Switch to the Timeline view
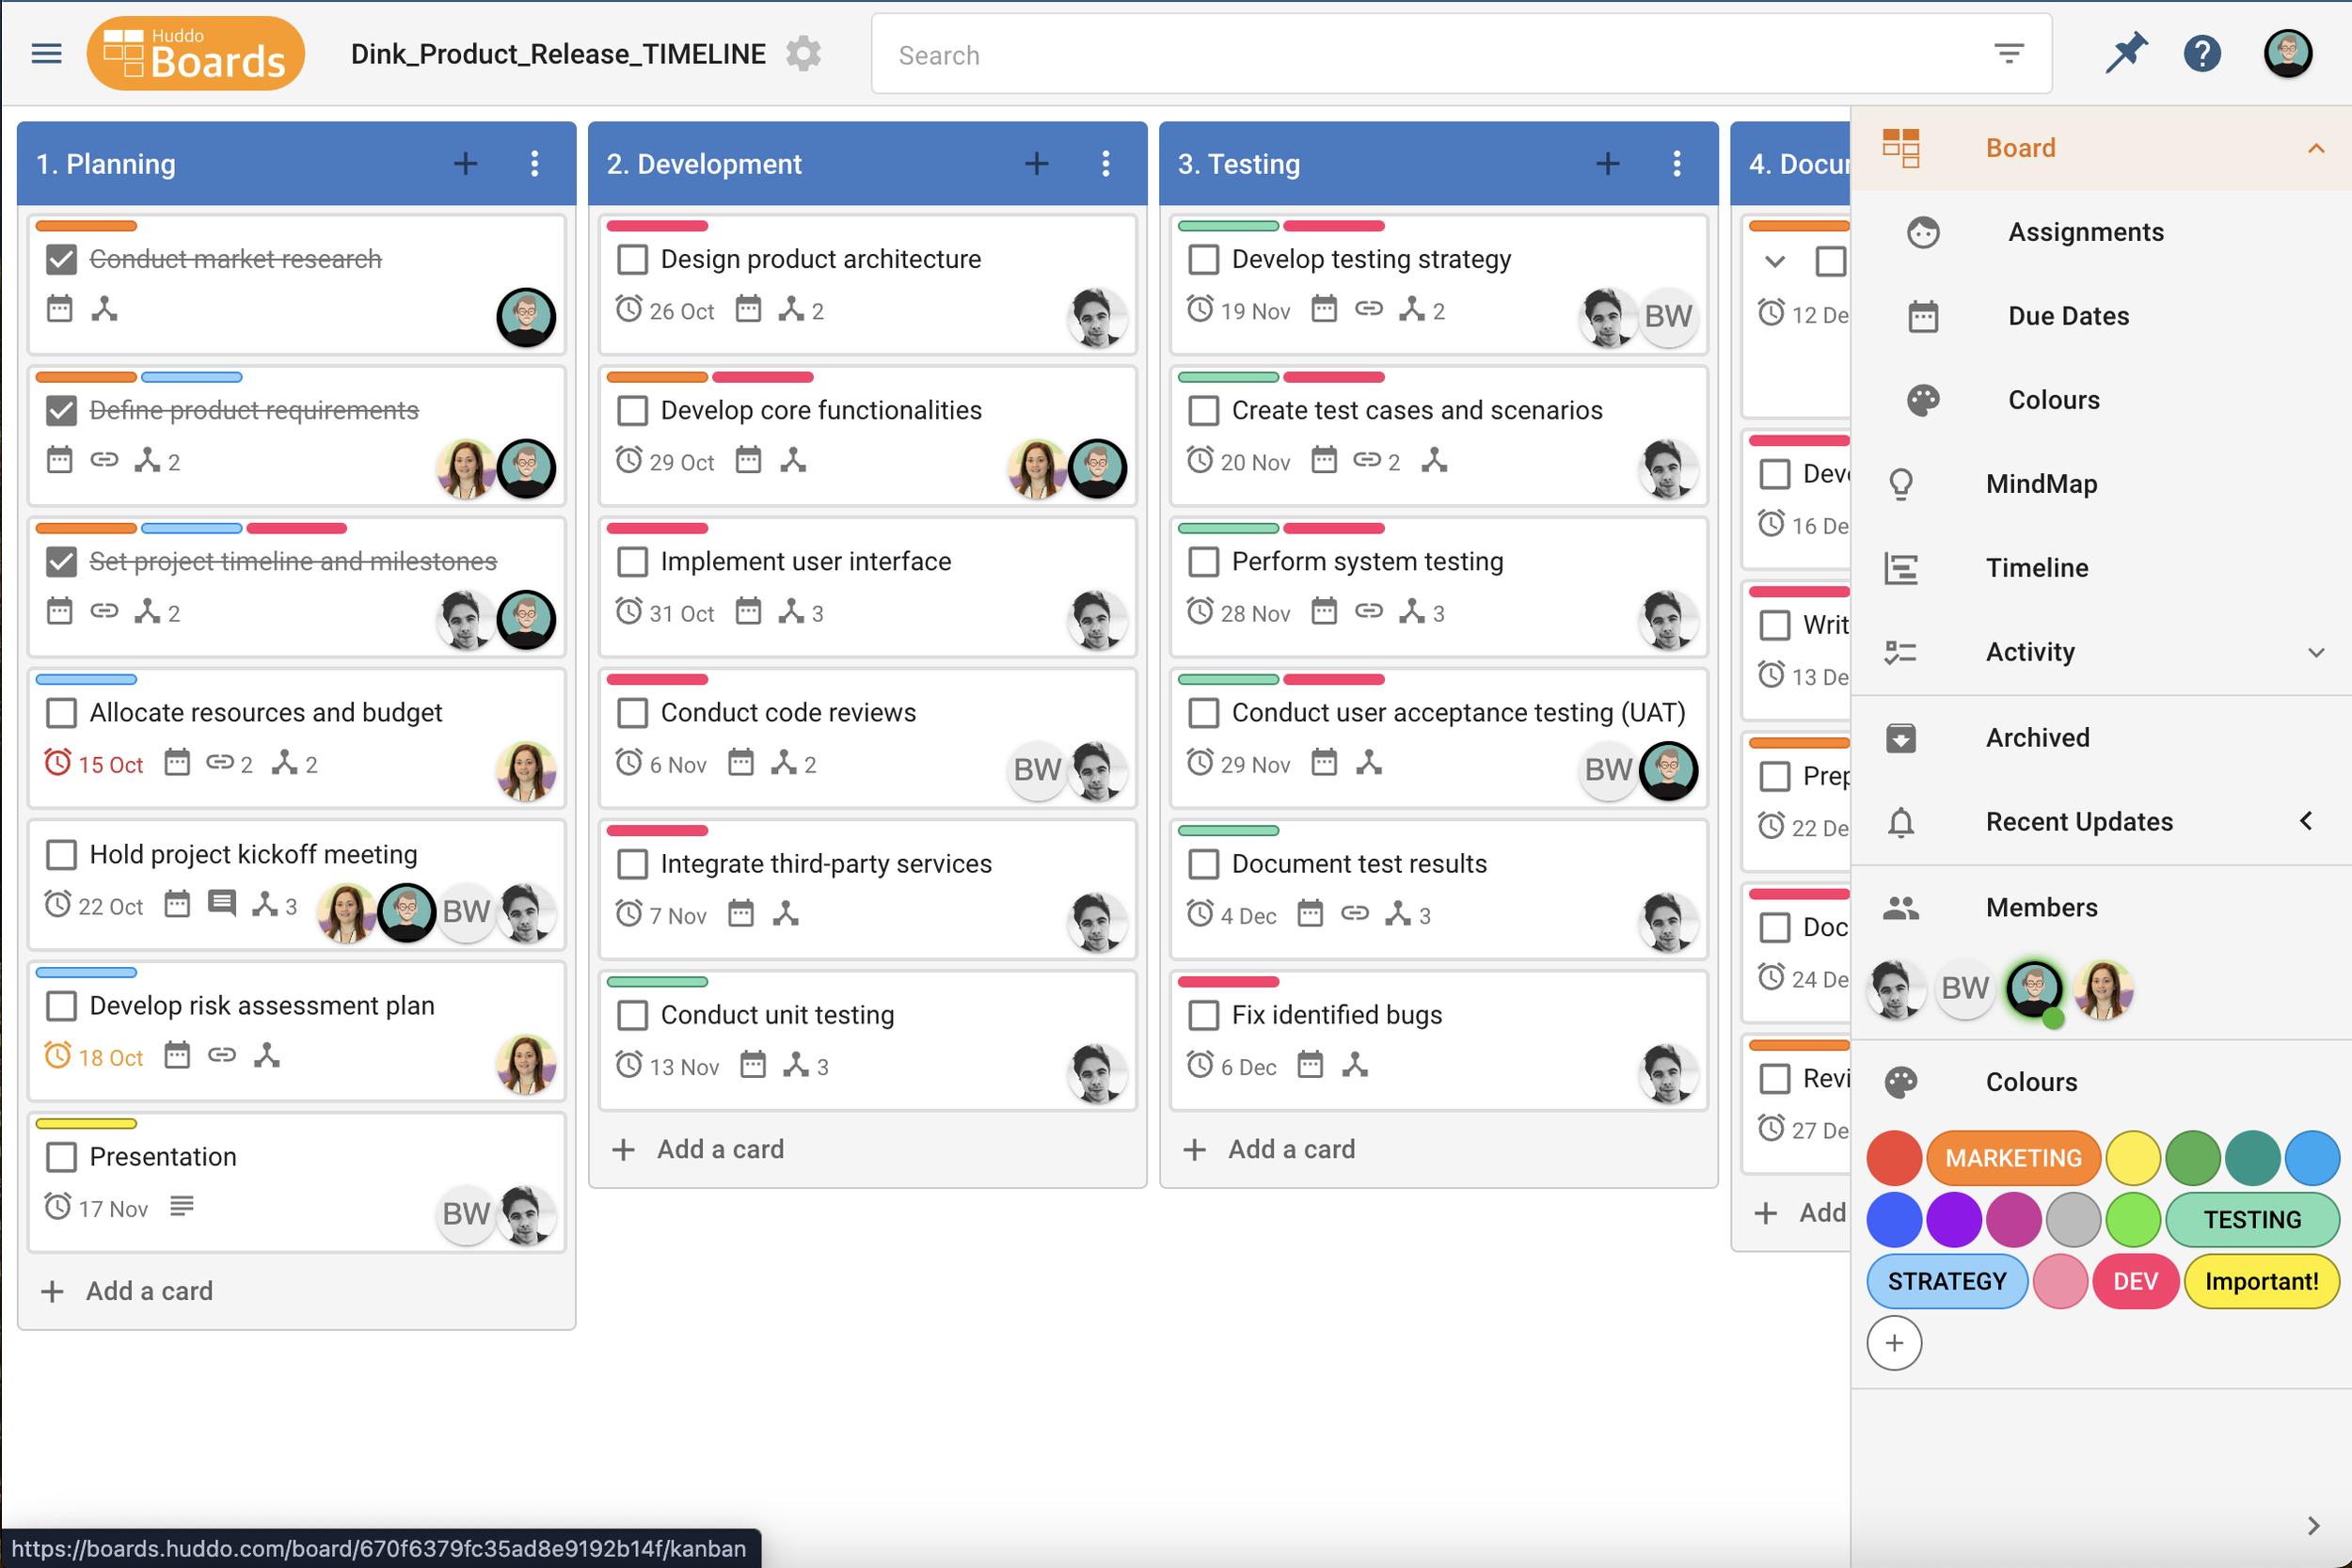This screenshot has width=2352, height=1568. [x=2036, y=567]
